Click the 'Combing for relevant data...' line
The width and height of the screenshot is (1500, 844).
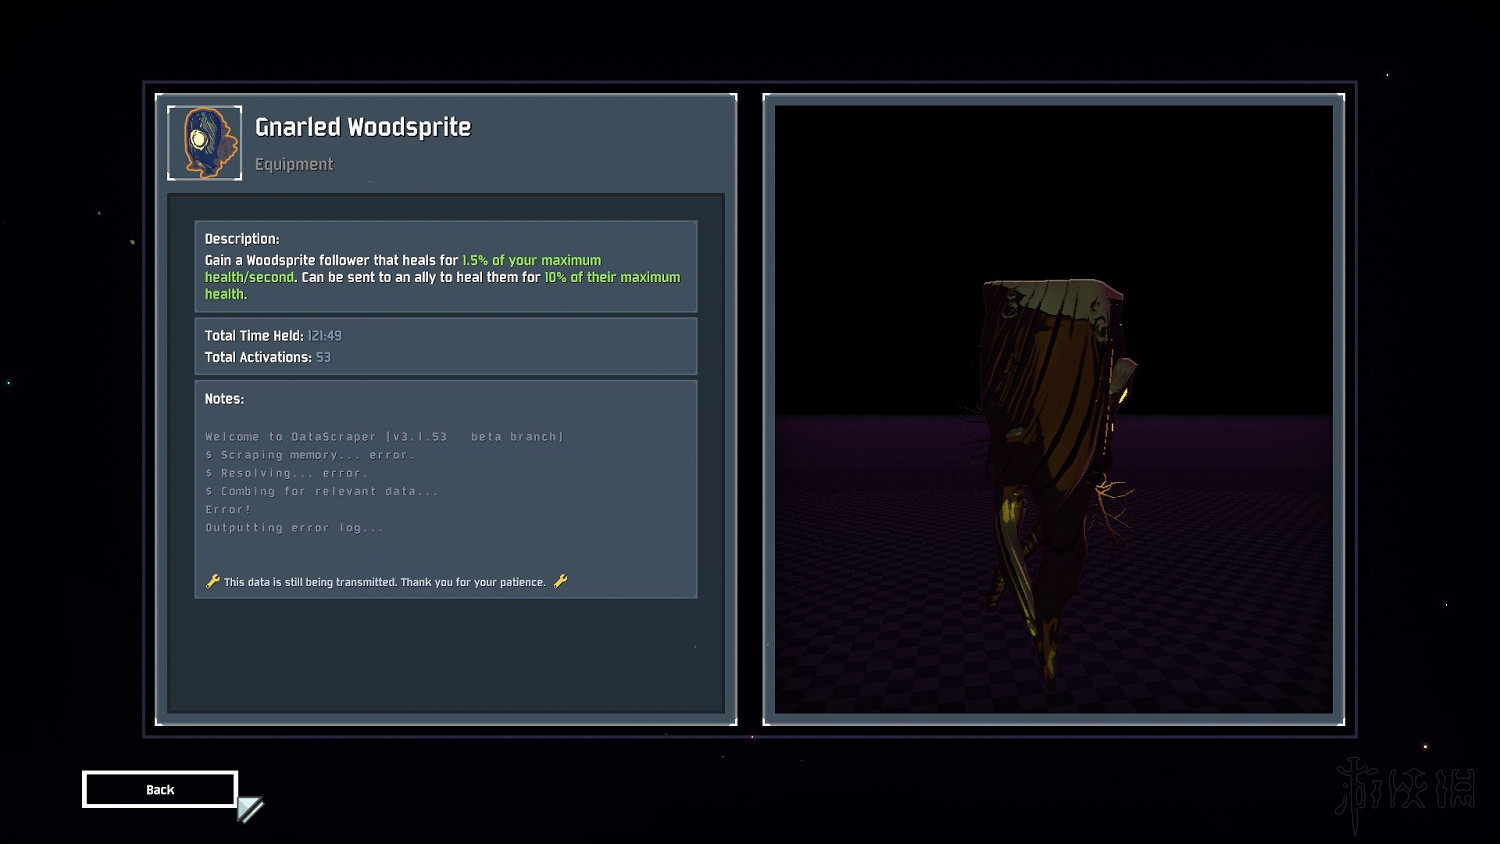(322, 491)
